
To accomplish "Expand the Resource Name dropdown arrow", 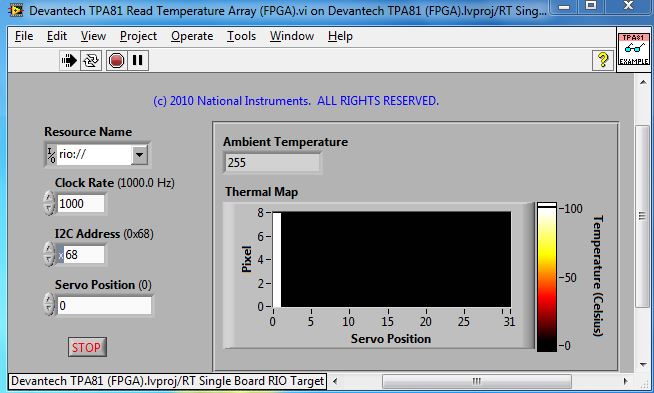I will tap(139, 155).
